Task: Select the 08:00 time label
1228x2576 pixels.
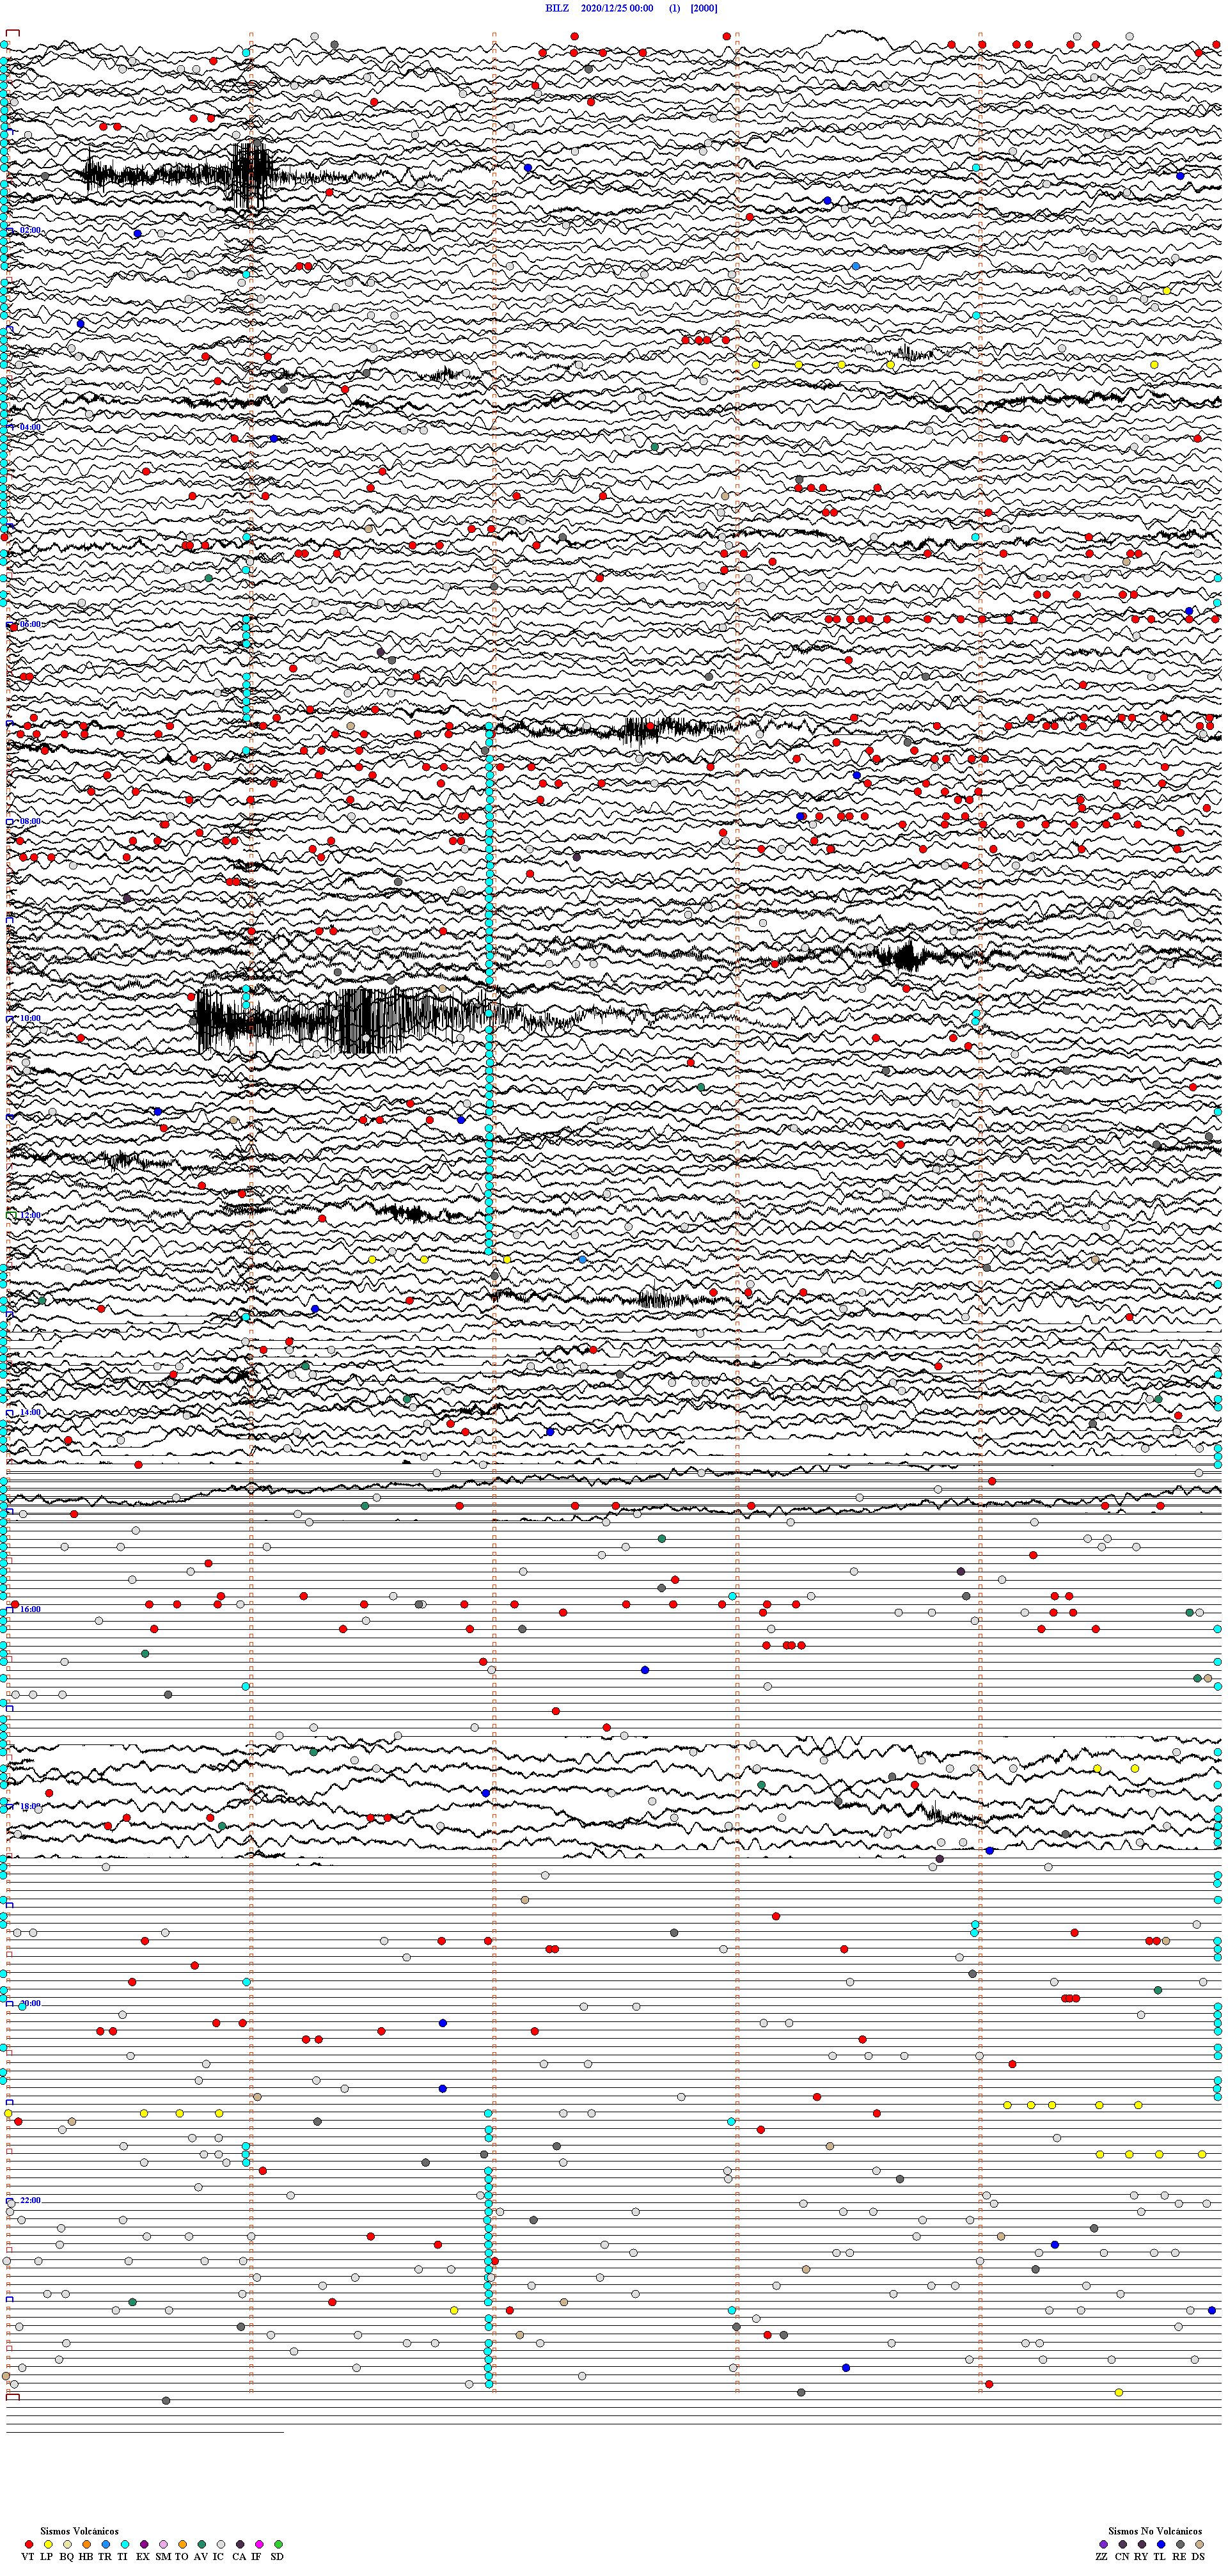Action: coord(31,821)
